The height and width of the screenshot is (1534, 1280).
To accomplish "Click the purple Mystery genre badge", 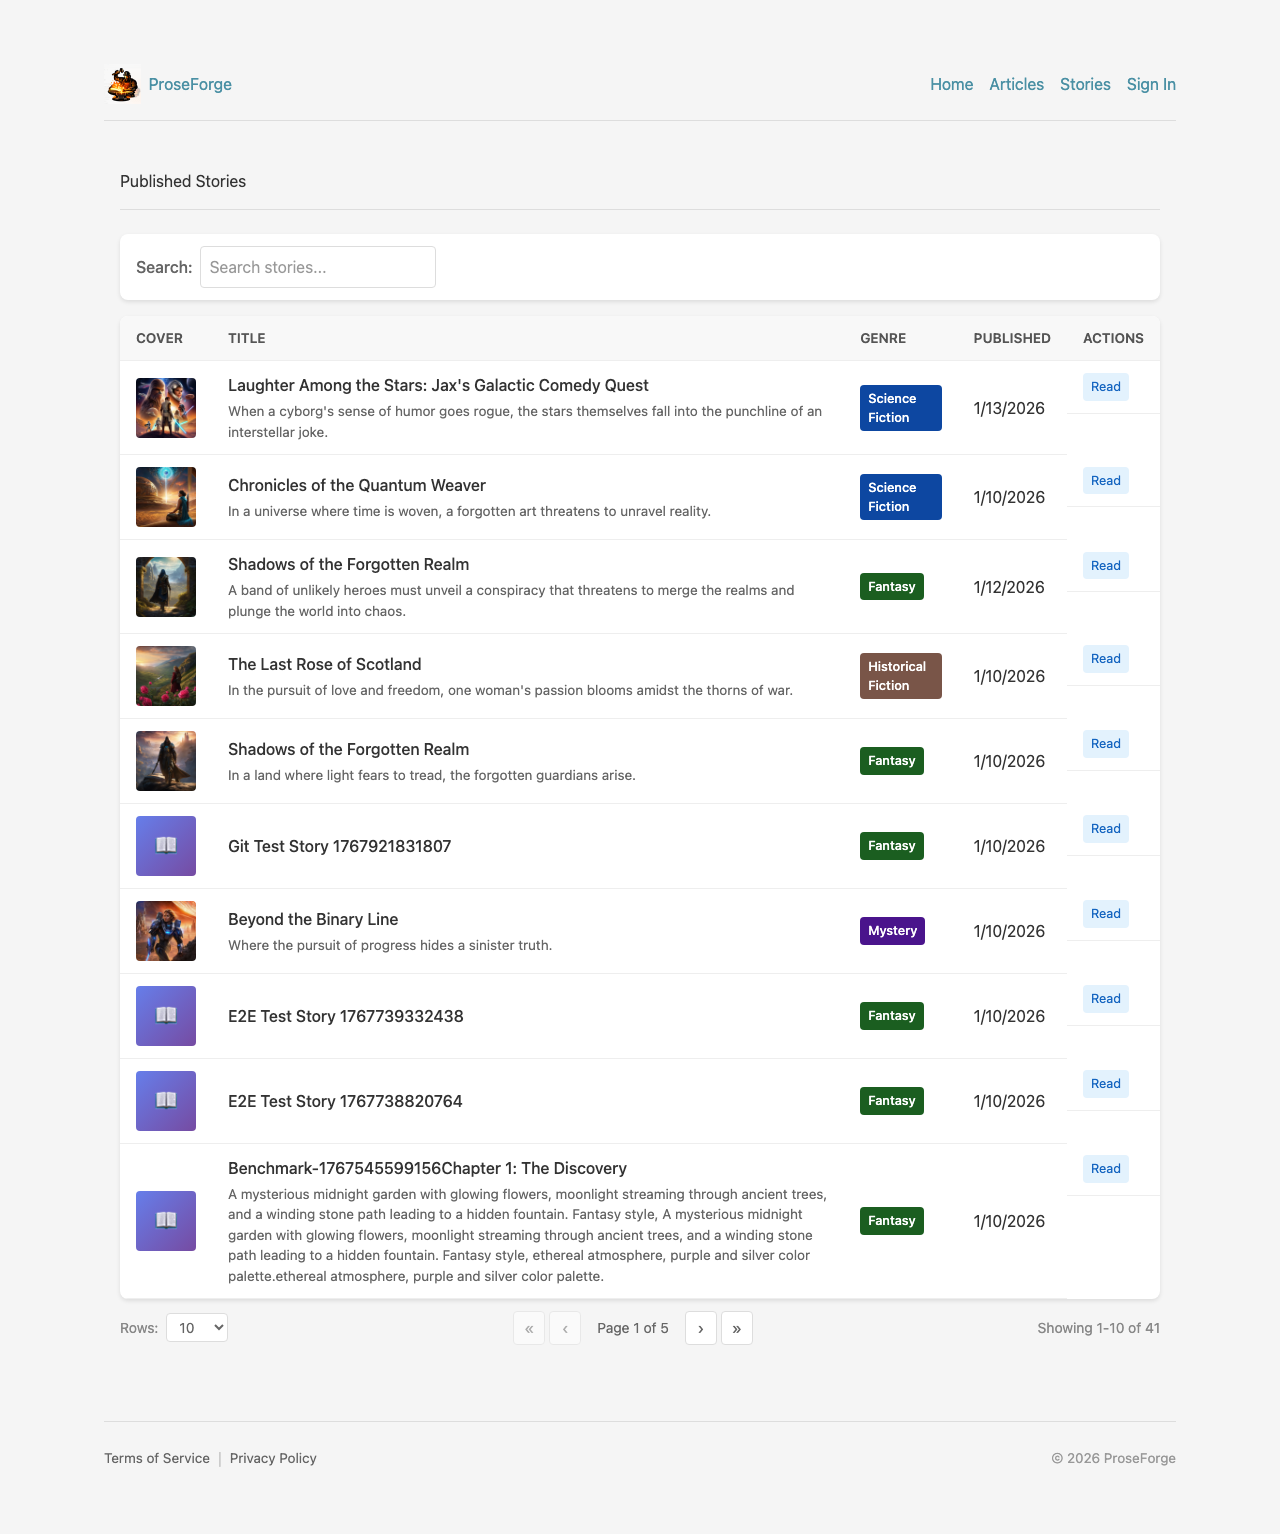I will click(x=892, y=931).
